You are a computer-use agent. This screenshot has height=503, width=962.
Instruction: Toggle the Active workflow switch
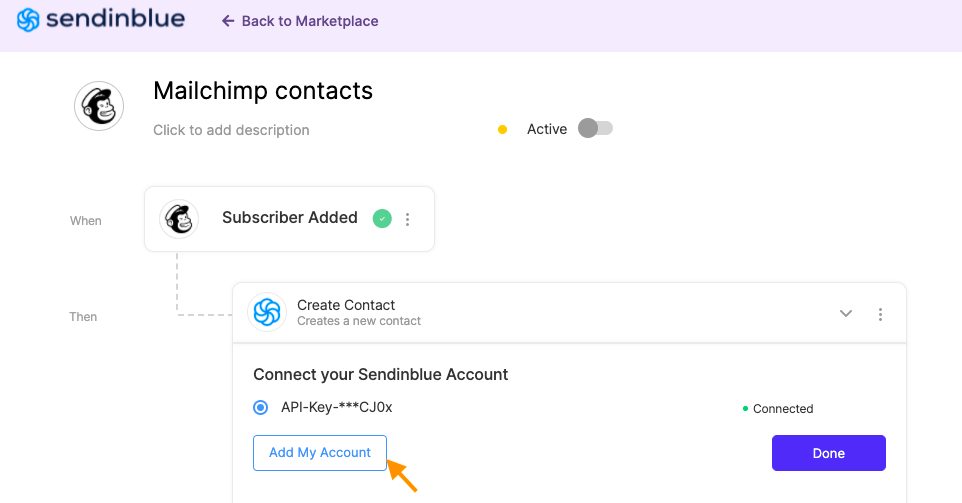point(595,128)
